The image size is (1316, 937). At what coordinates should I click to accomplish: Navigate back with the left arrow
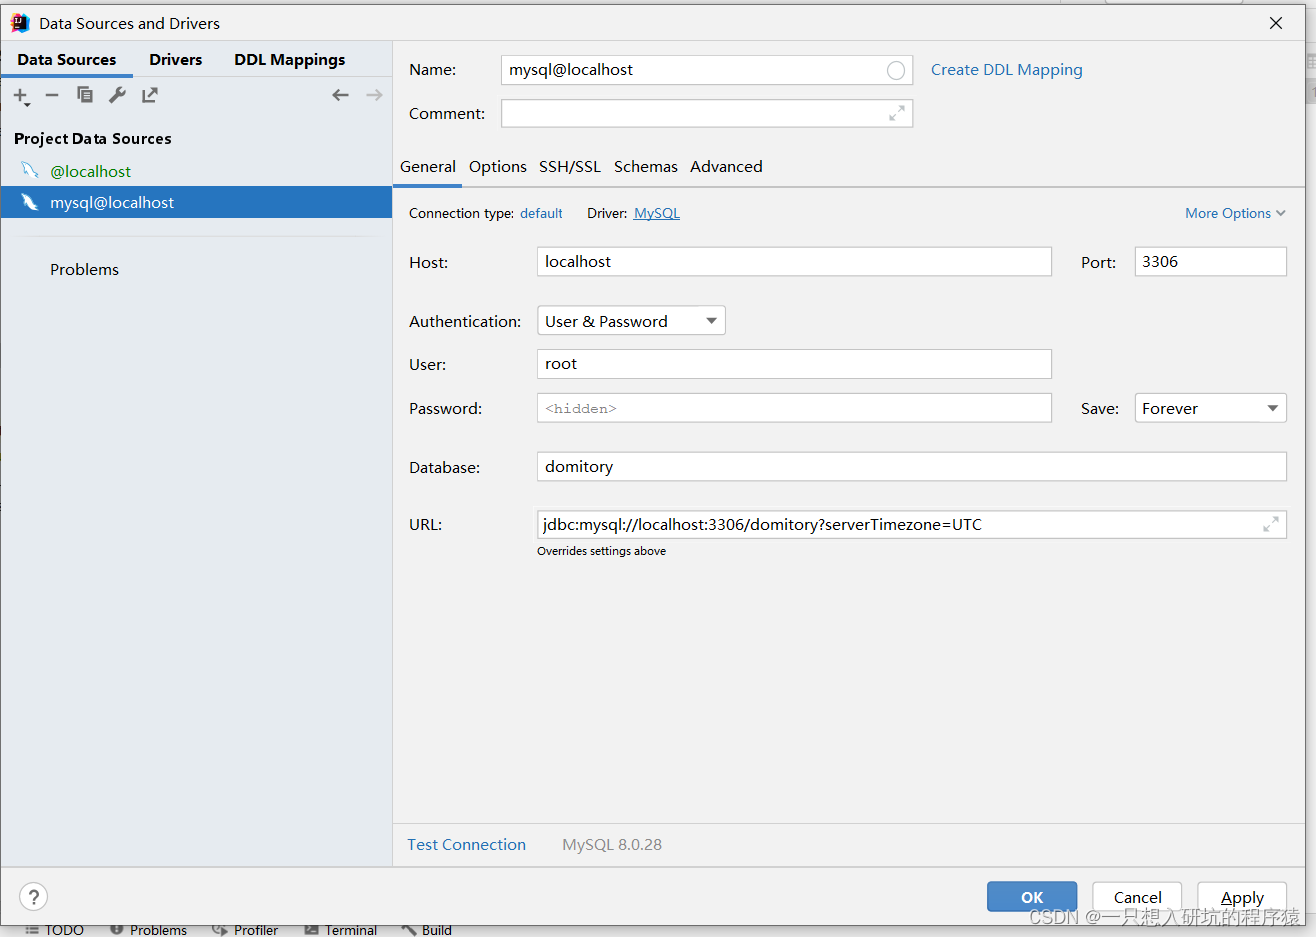point(341,95)
